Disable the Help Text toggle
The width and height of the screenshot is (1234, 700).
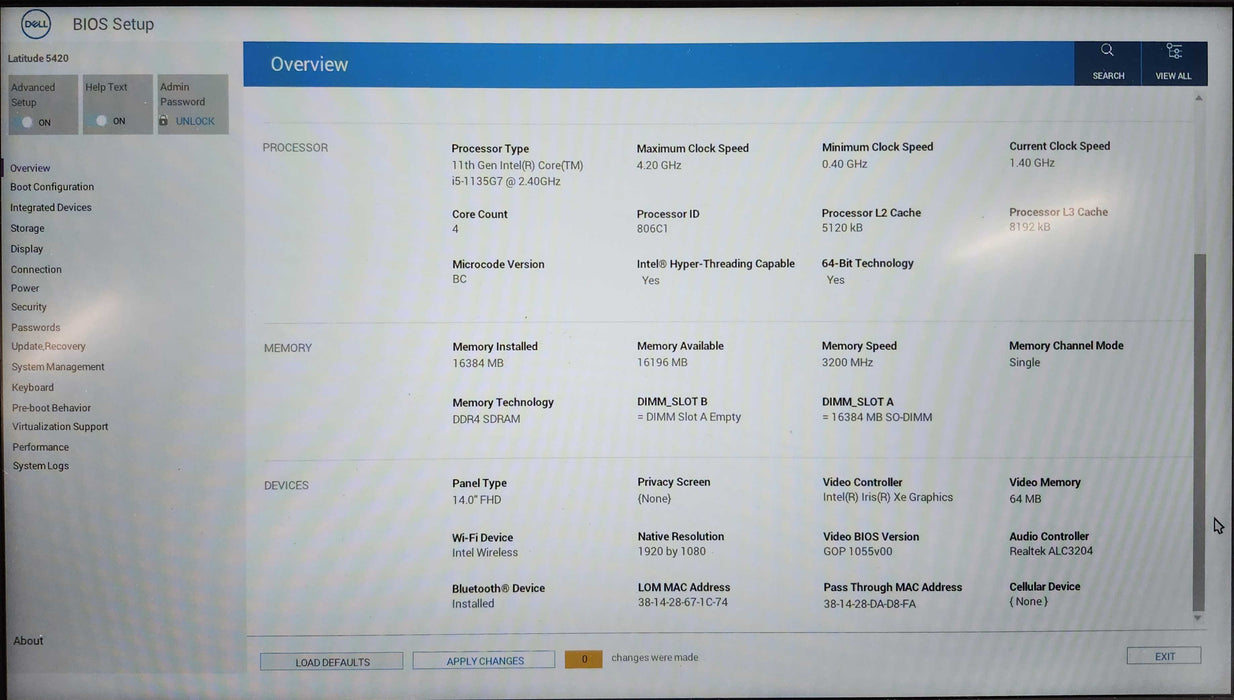[102, 120]
